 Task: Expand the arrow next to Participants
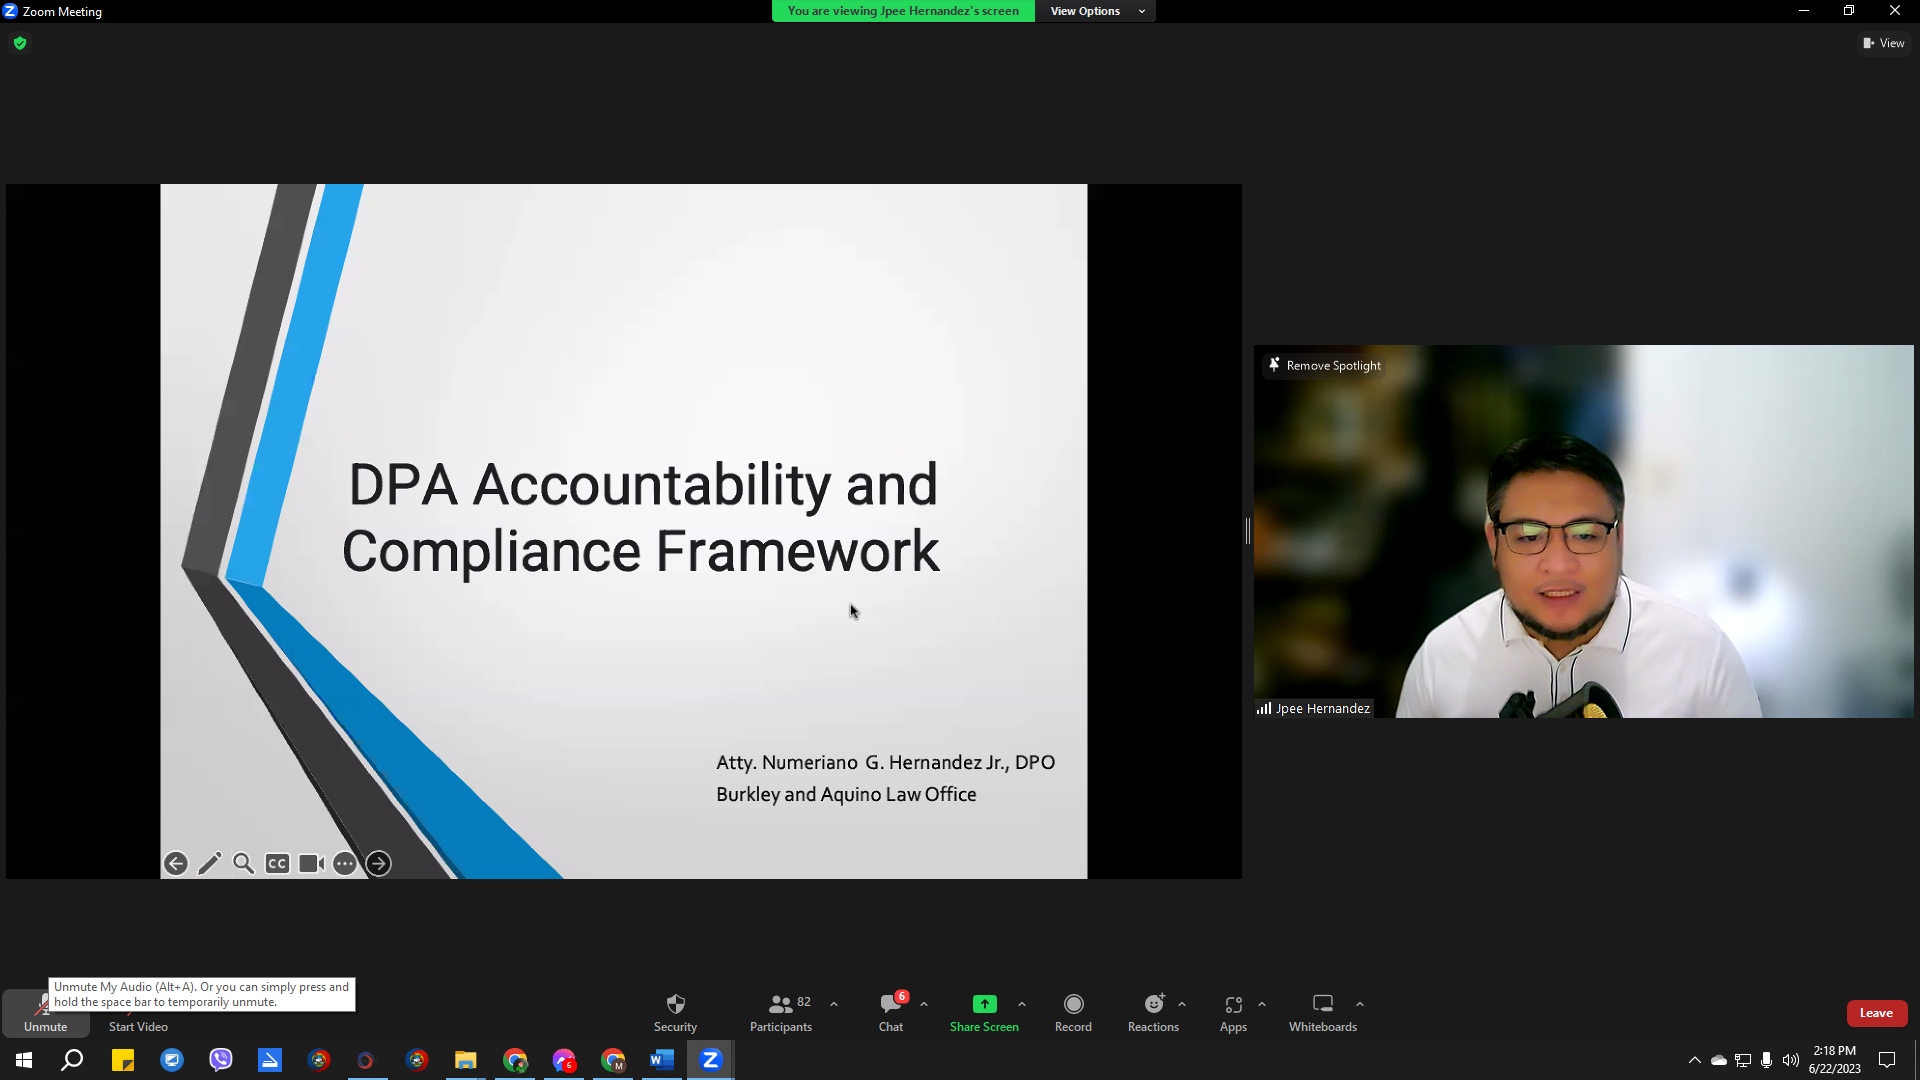834,1004
